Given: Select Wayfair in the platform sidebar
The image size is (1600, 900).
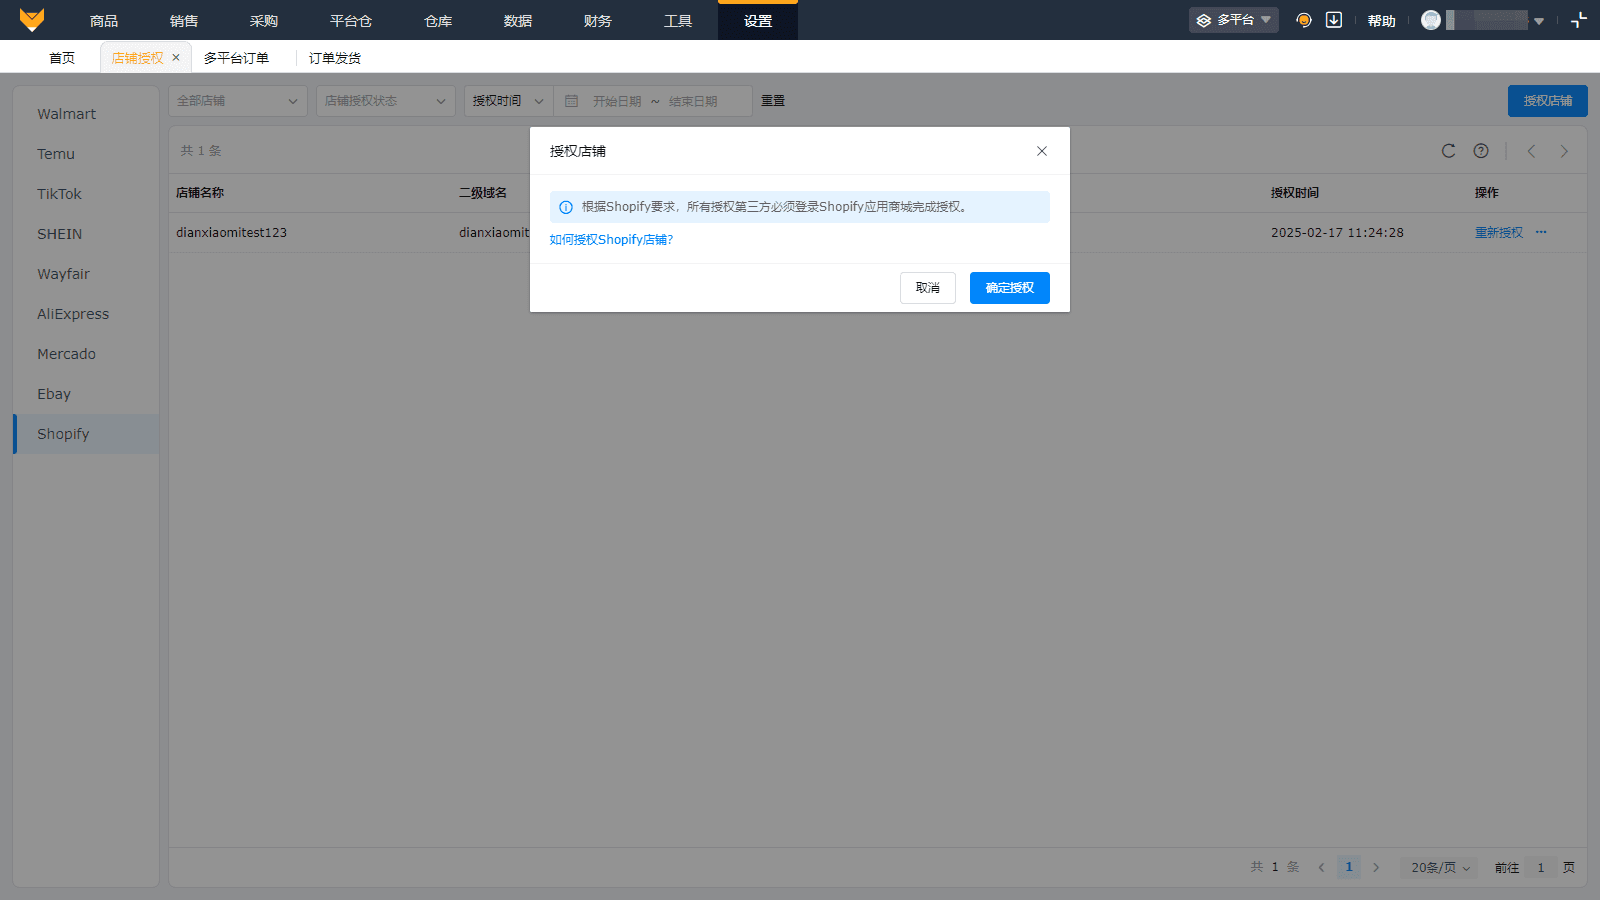Looking at the screenshot, I should pyautogui.click(x=63, y=273).
